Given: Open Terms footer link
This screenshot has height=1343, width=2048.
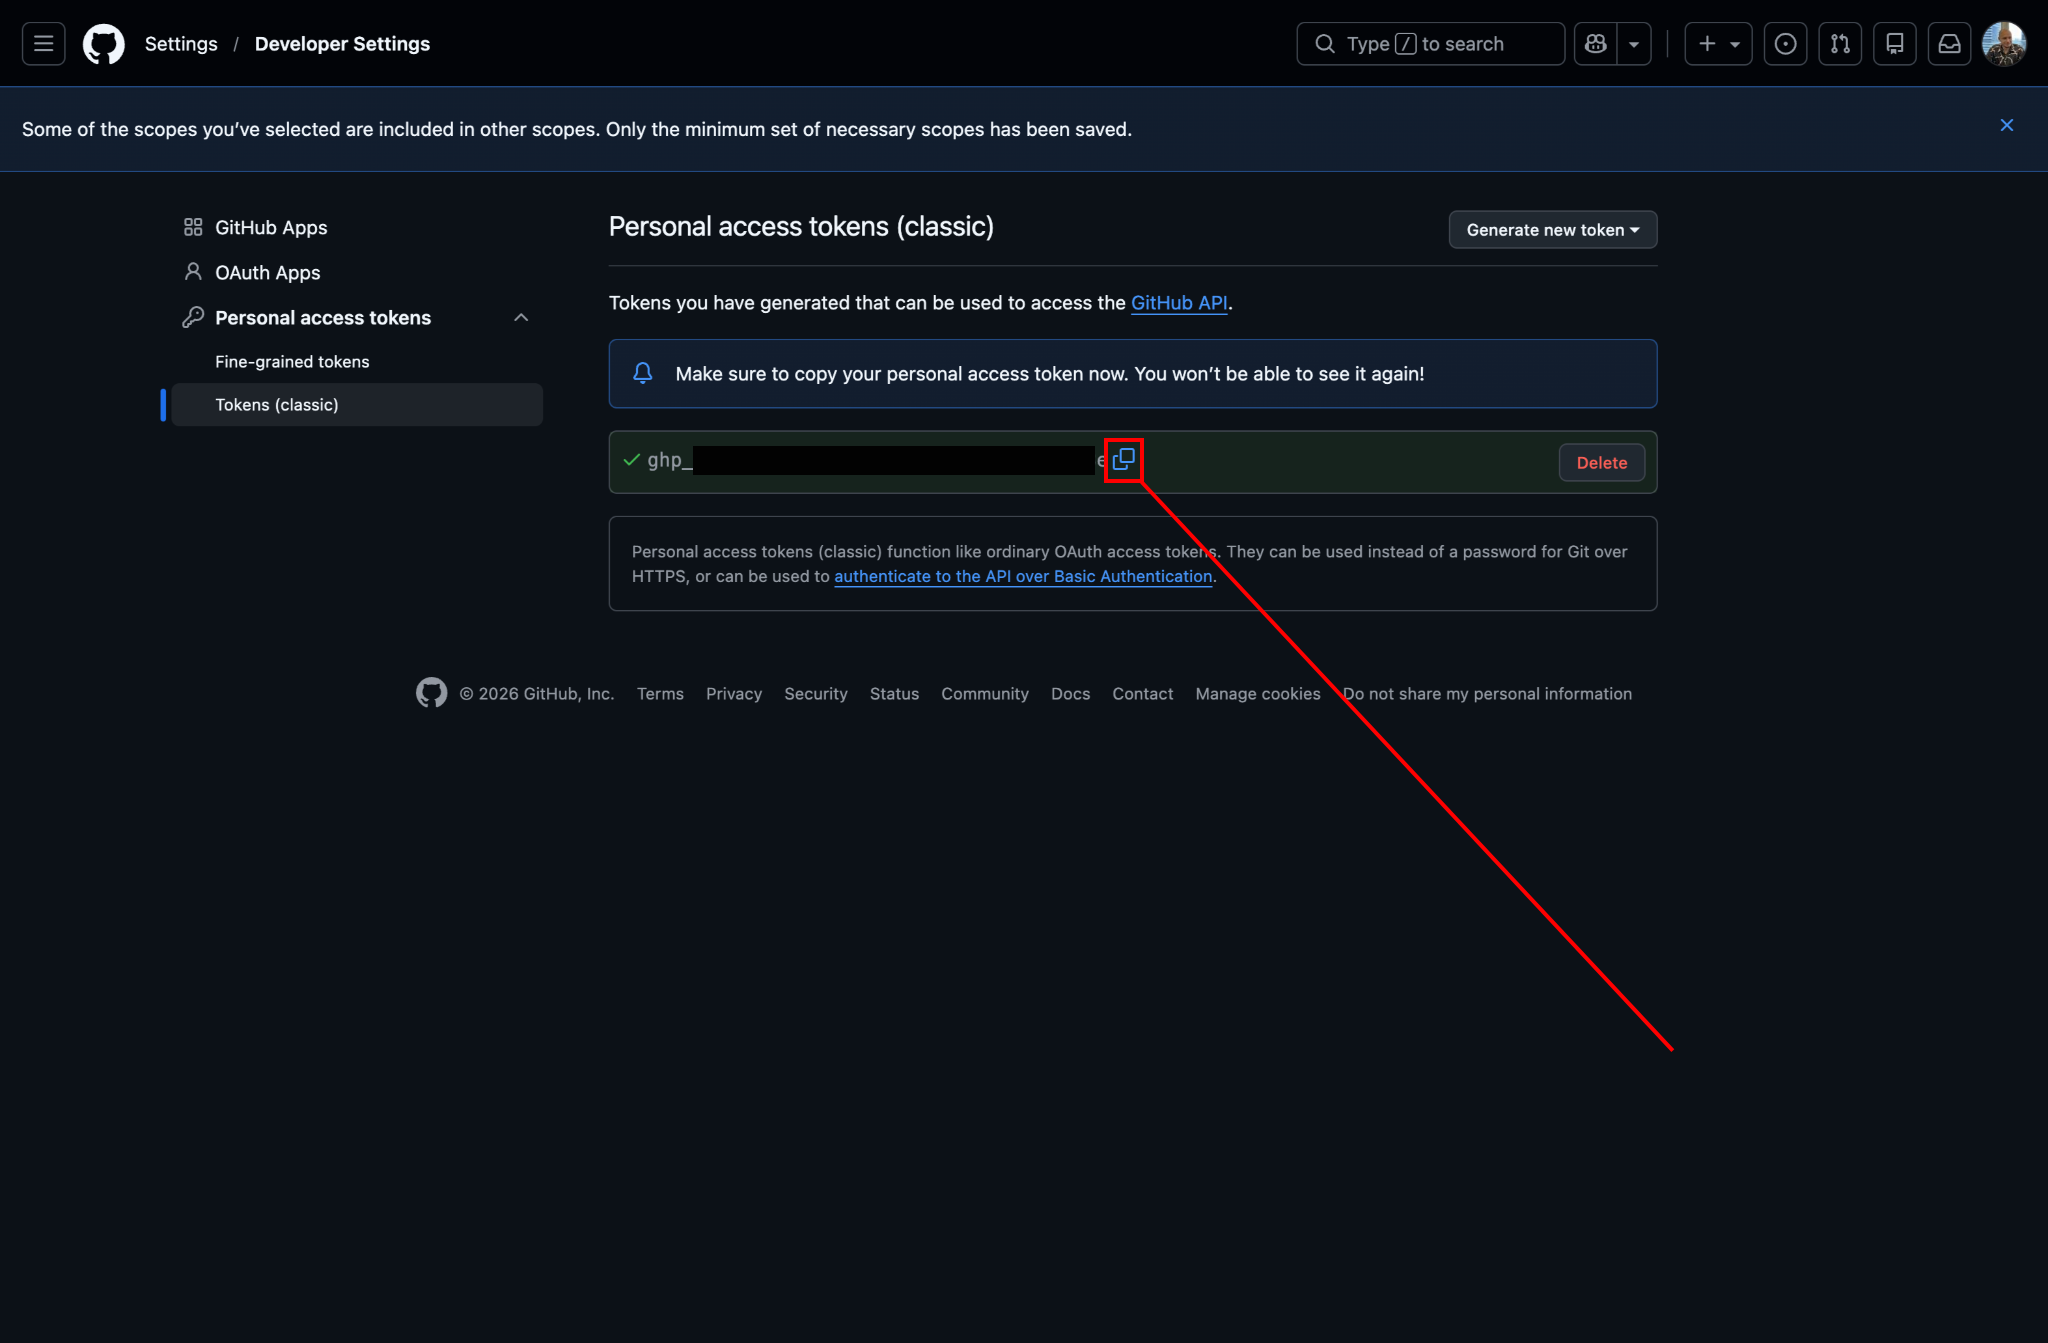Looking at the screenshot, I should coord(660,694).
